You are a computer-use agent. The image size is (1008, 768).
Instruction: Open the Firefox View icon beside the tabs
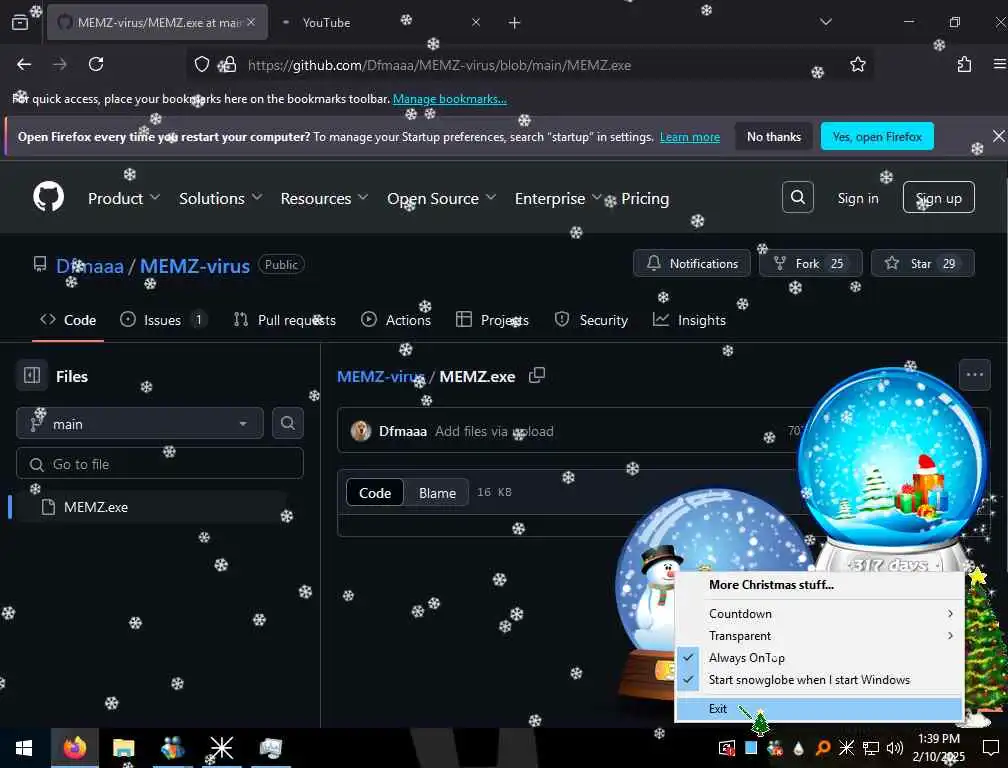click(x=20, y=22)
